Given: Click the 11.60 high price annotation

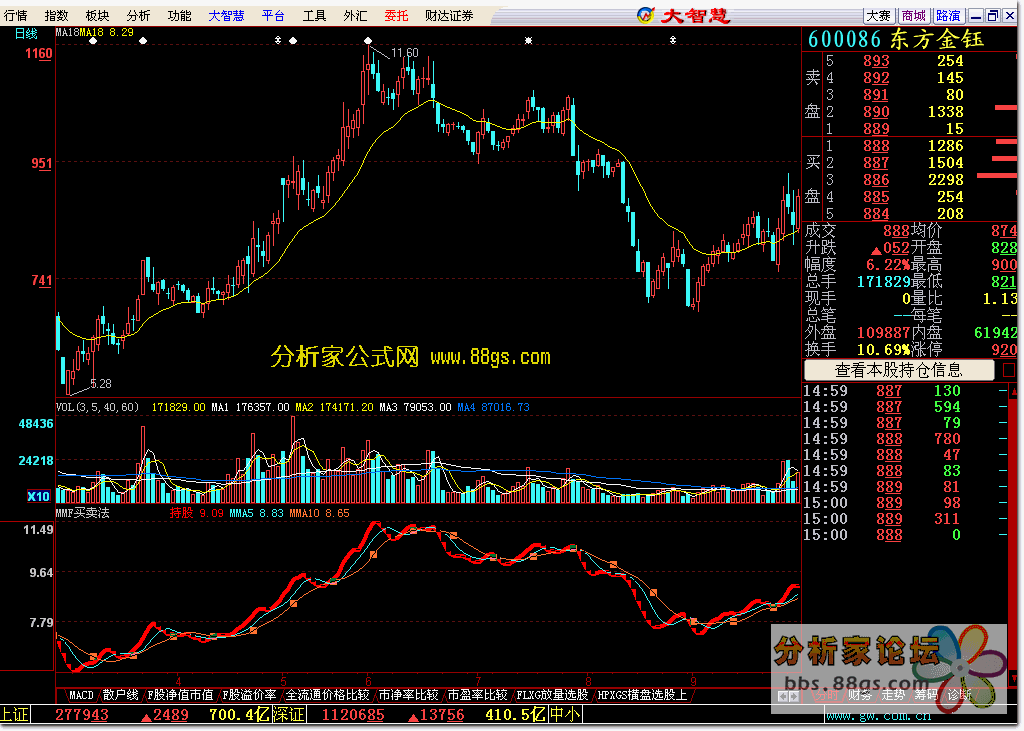Looking at the screenshot, I should click(405, 52).
